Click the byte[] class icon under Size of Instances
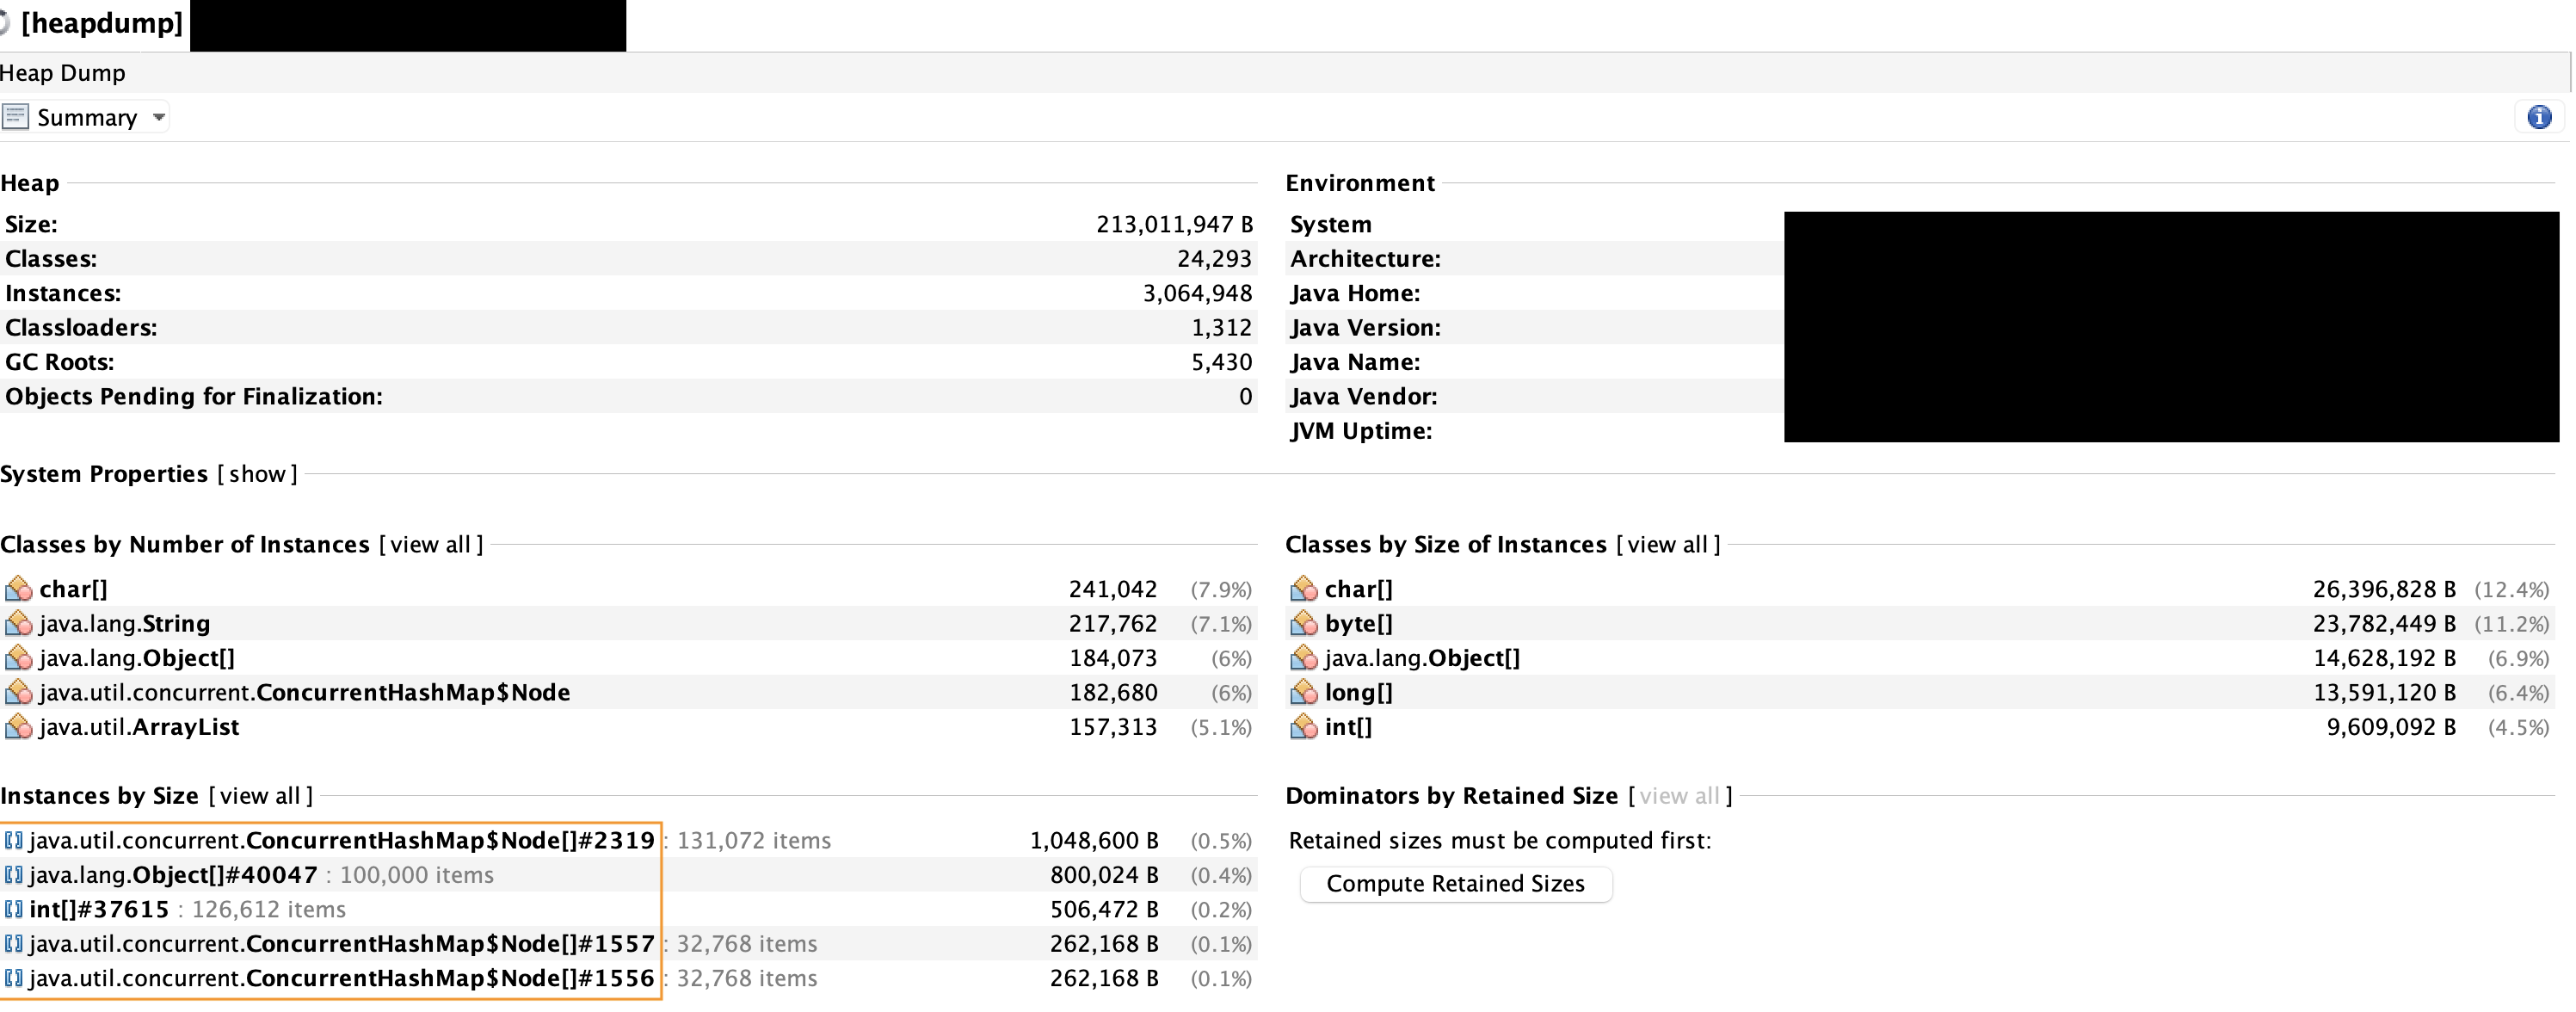This screenshot has height=1012, width=2576. tap(1303, 624)
